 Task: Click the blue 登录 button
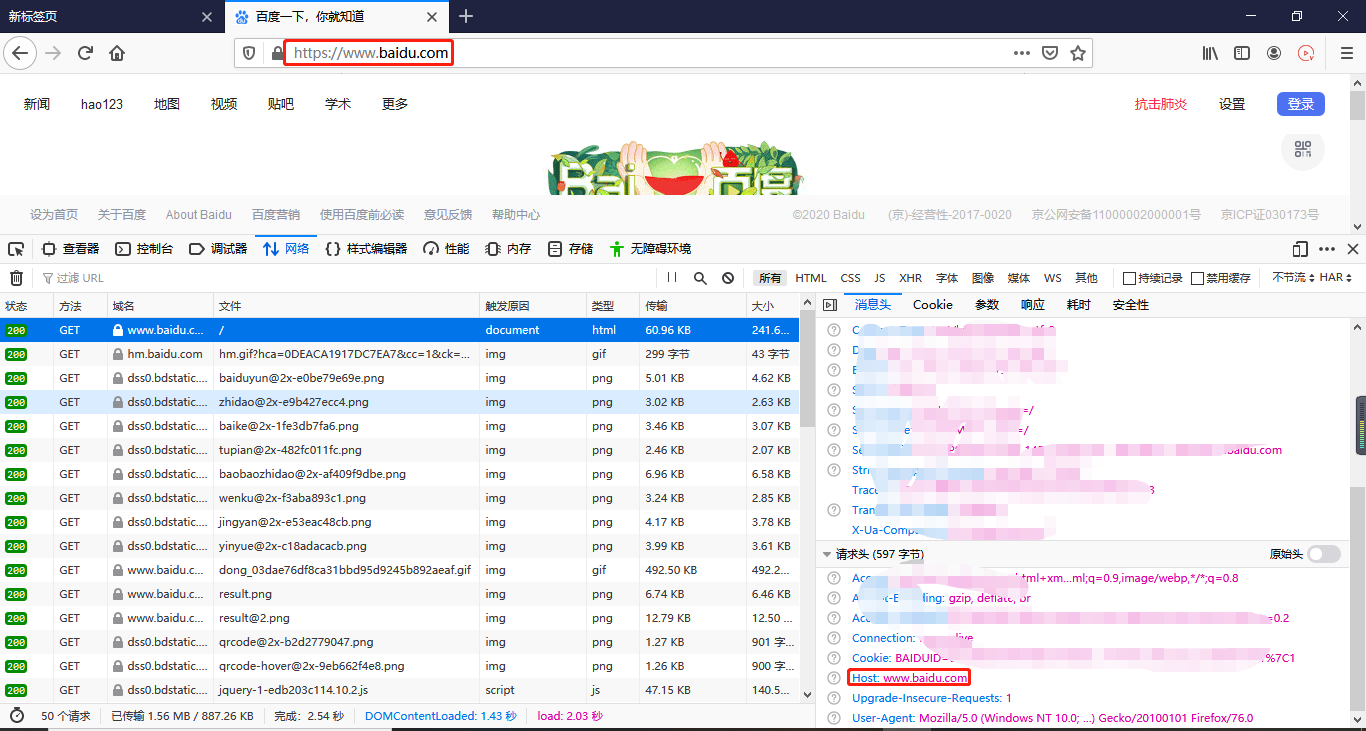click(1301, 104)
